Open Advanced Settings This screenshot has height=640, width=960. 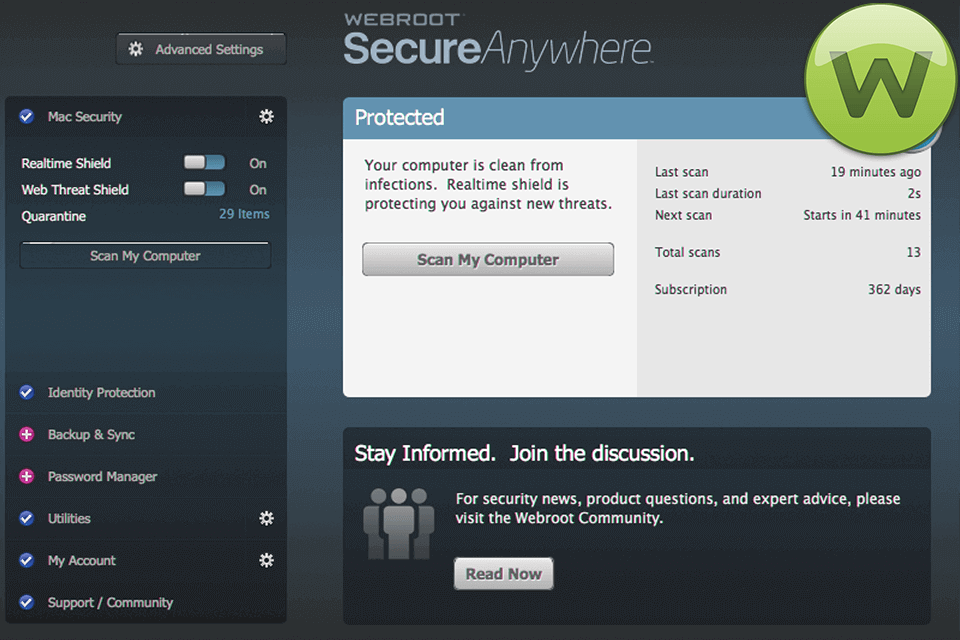(x=201, y=49)
